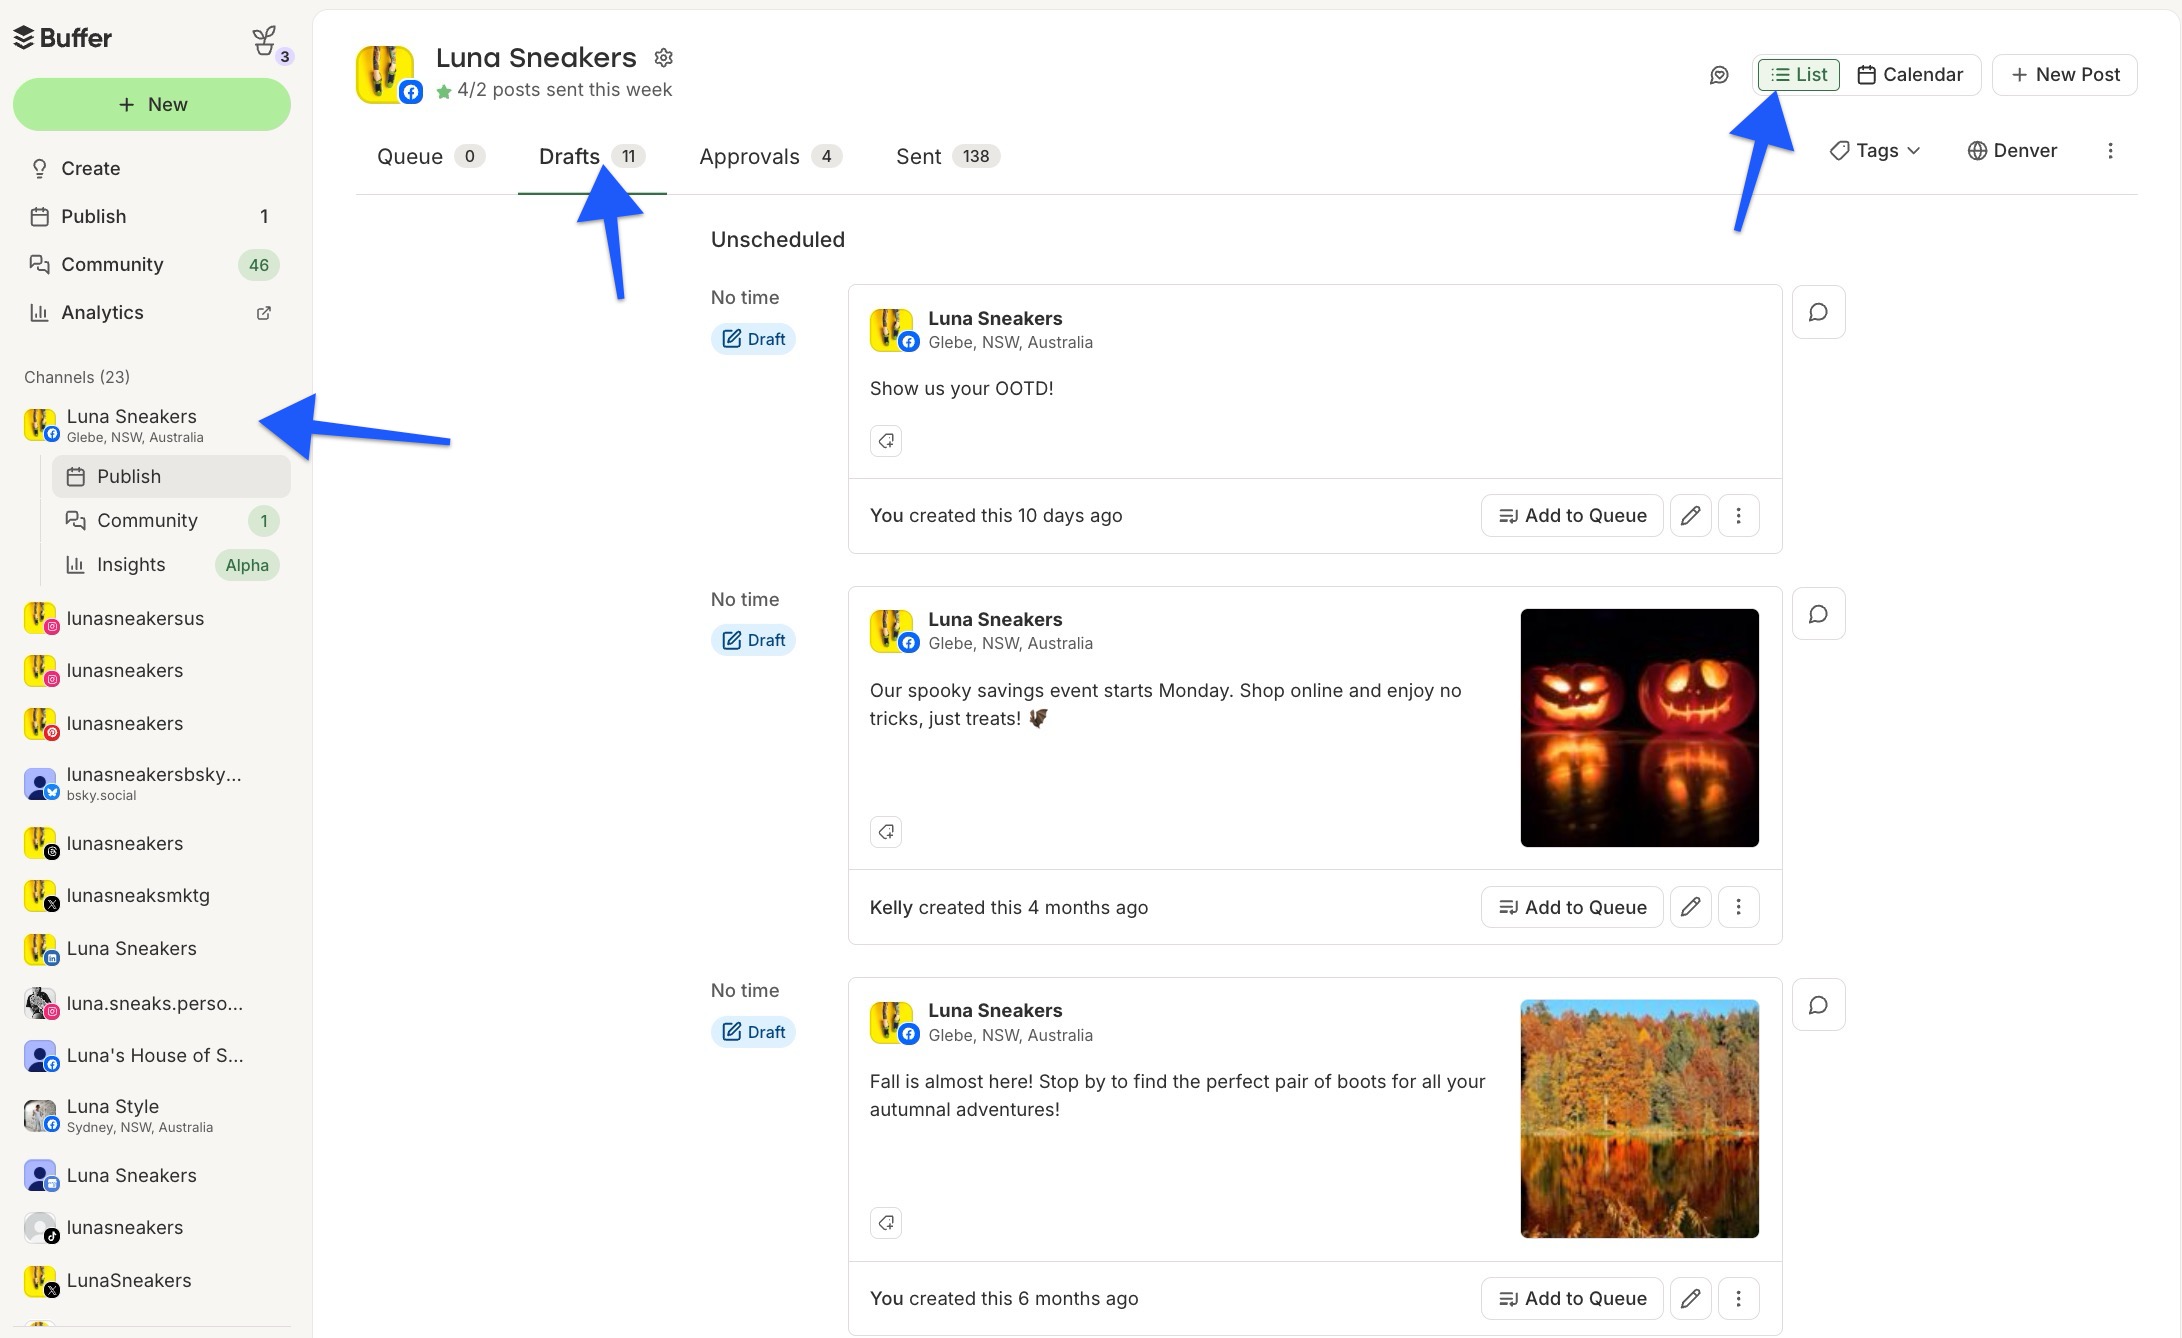2182x1338 pixels.
Task: Edit the Show us your OOTD draft
Action: click(x=1690, y=516)
